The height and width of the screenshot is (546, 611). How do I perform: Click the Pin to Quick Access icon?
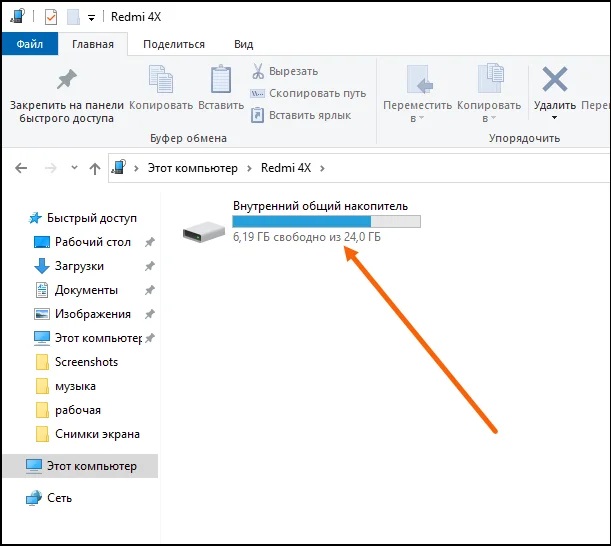pos(67,79)
